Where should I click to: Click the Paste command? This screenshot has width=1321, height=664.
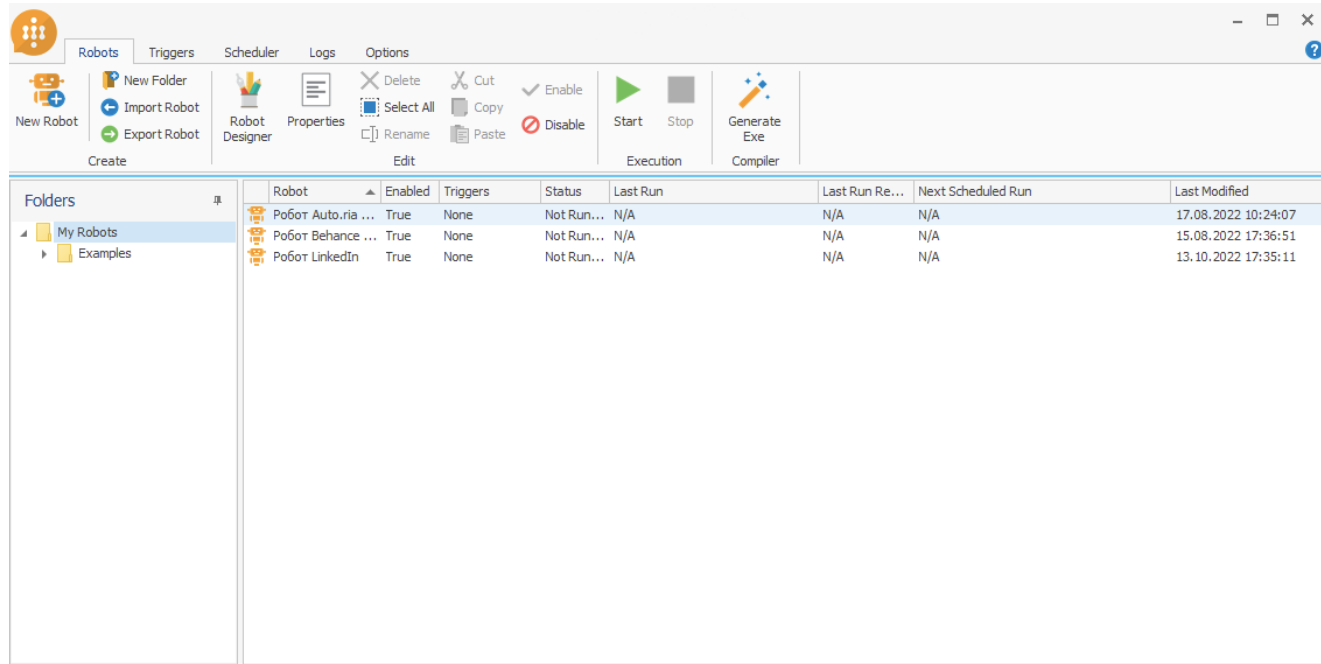478,134
